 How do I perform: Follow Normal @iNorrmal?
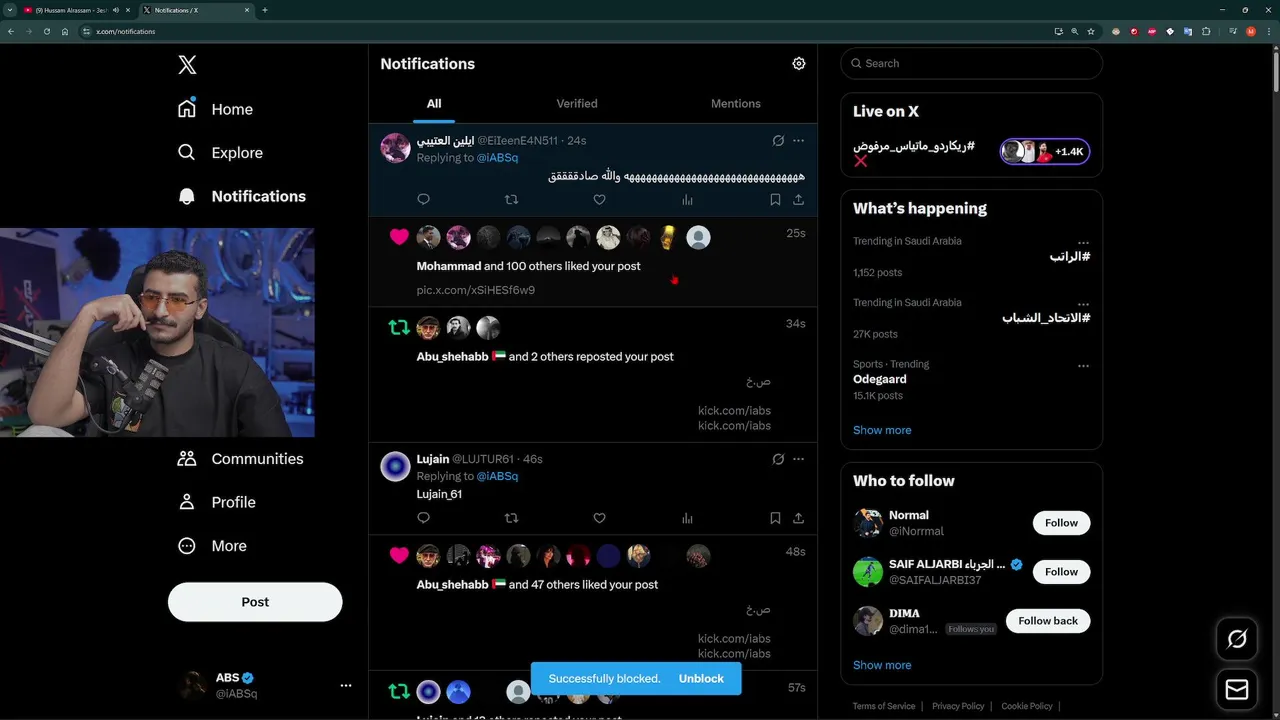tap(1061, 523)
